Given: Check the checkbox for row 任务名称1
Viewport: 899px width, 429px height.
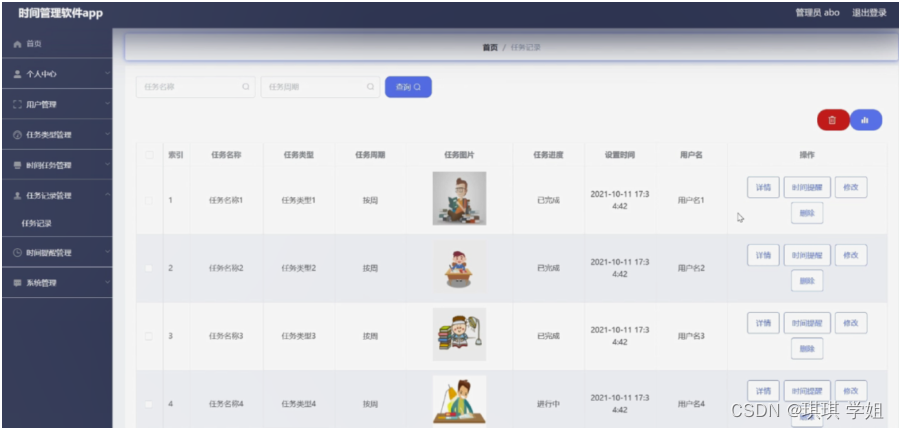Looking at the screenshot, I should tap(149, 201).
